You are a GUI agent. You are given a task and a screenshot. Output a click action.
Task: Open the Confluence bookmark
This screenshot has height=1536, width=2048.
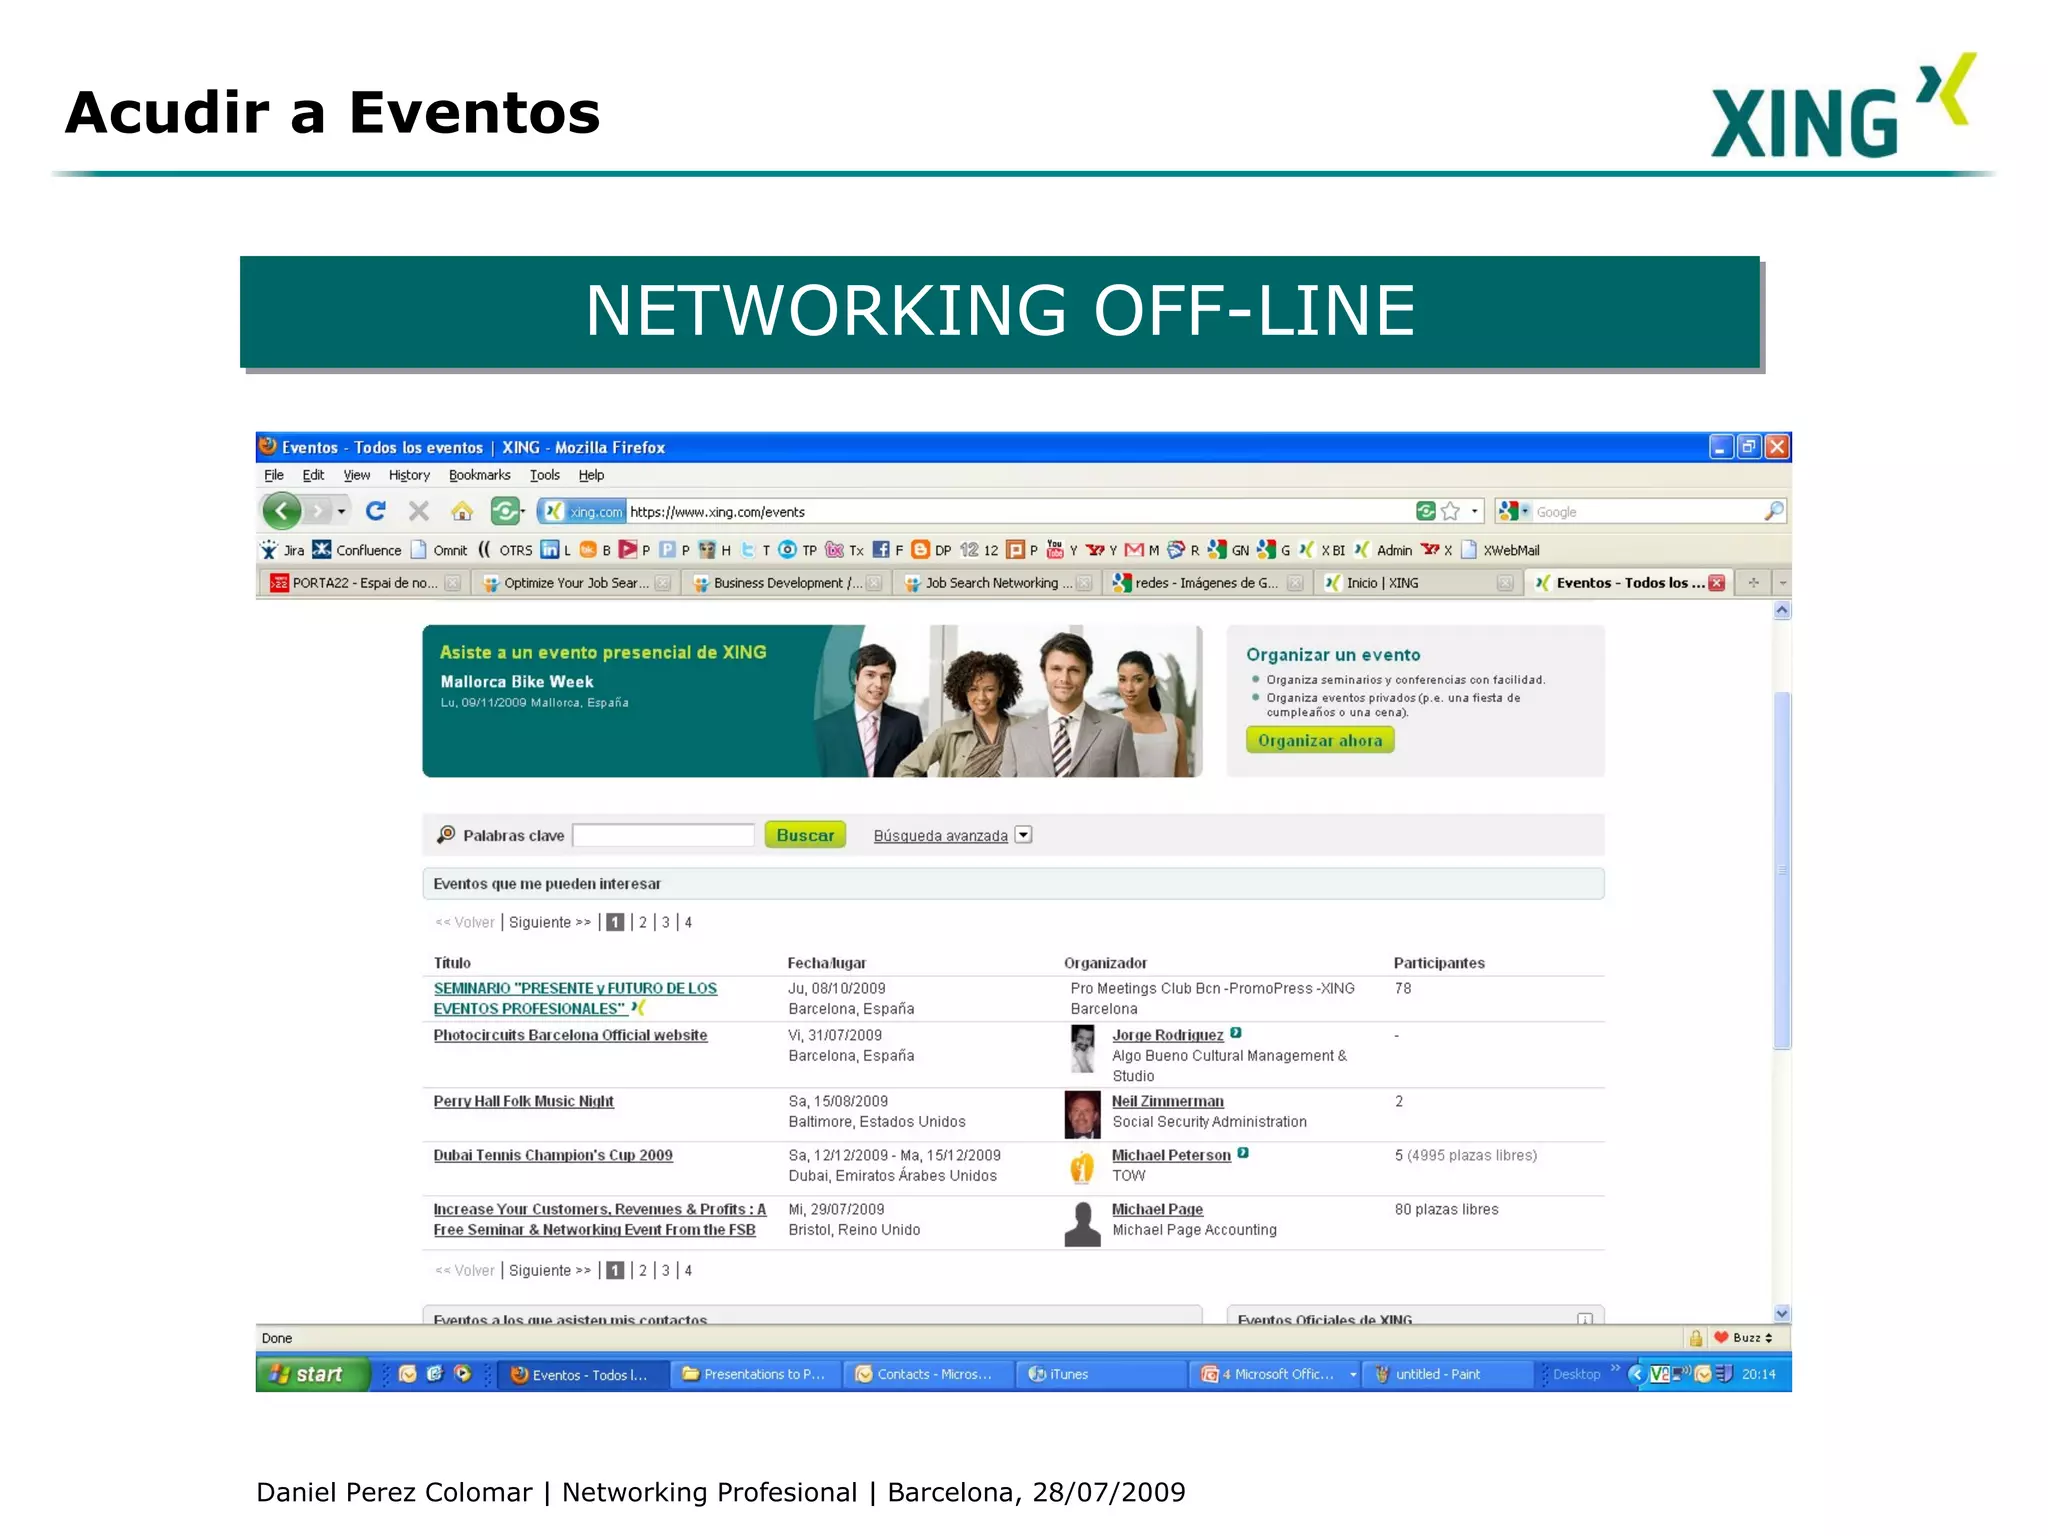click(357, 550)
